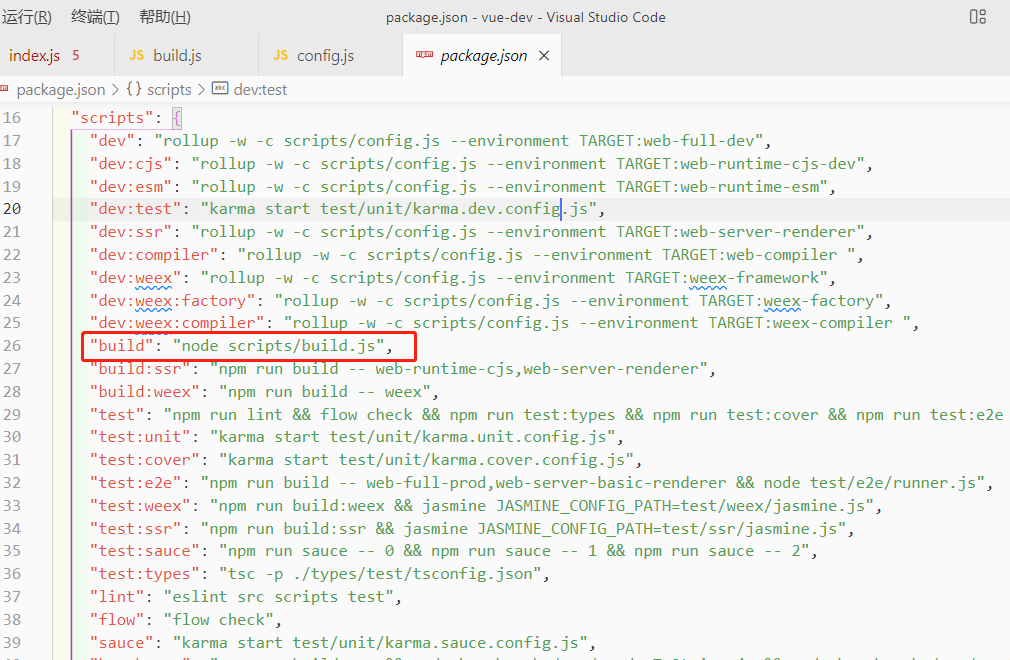Switch to the index.js tab
This screenshot has height=660, width=1010.
(35, 56)
